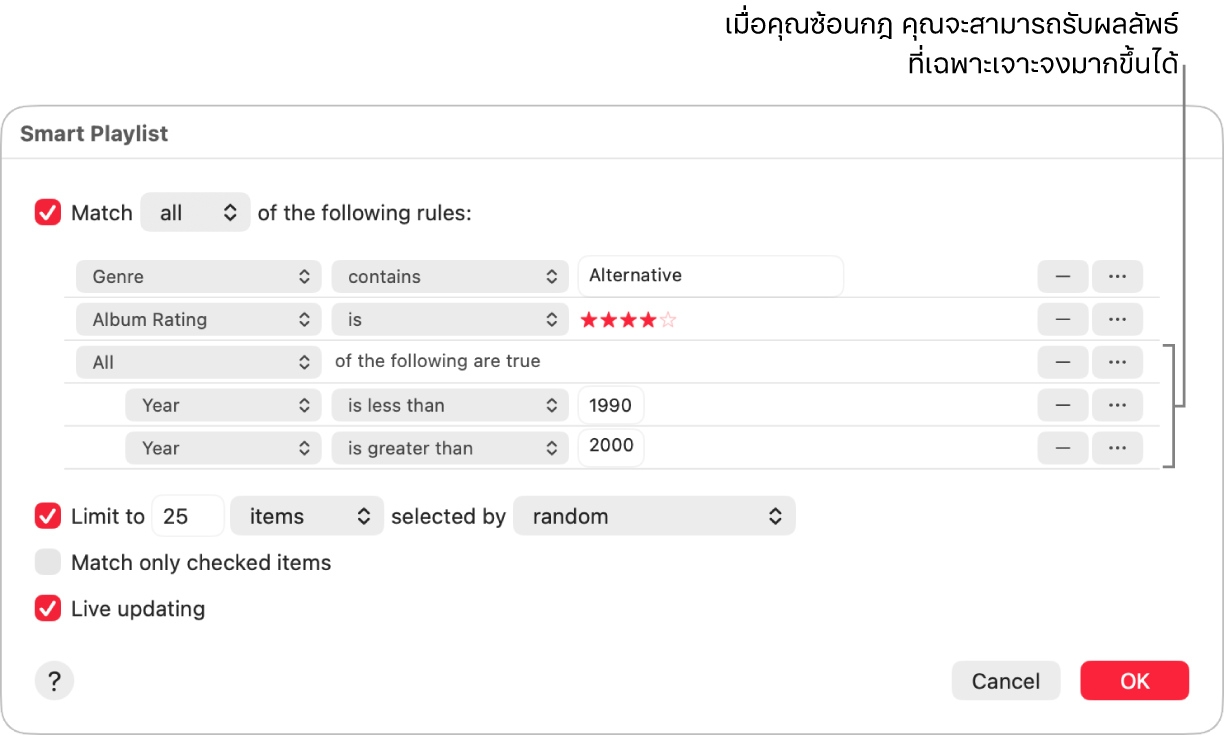The image size is (1226, 737).
Task: Remove the 'All of the following' group rule
Action: pyautogui.click(x=1062, y=362)
